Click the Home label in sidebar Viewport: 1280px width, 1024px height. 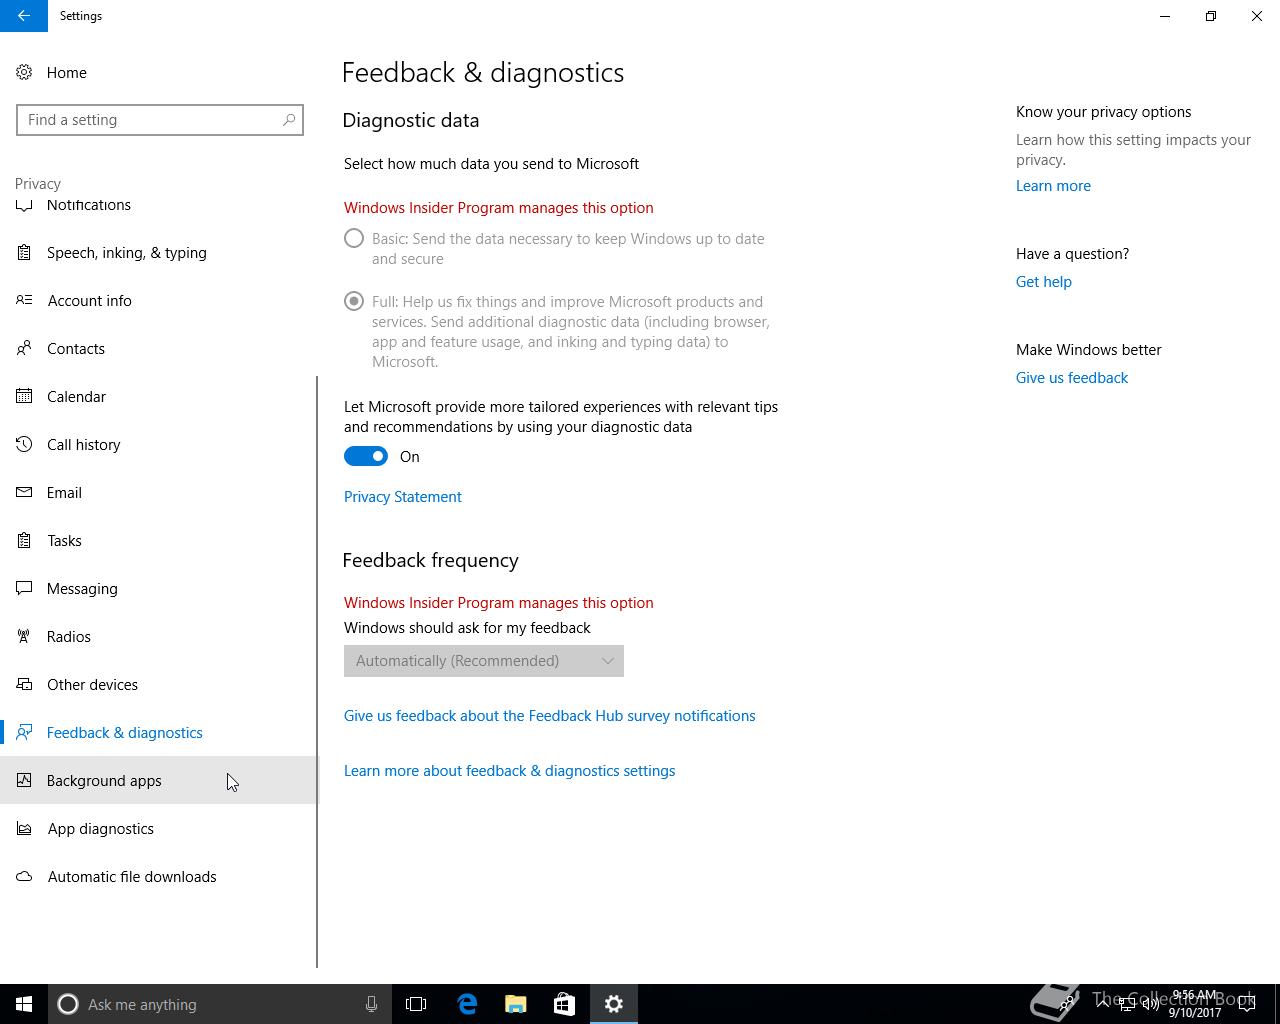coord(67,73)
